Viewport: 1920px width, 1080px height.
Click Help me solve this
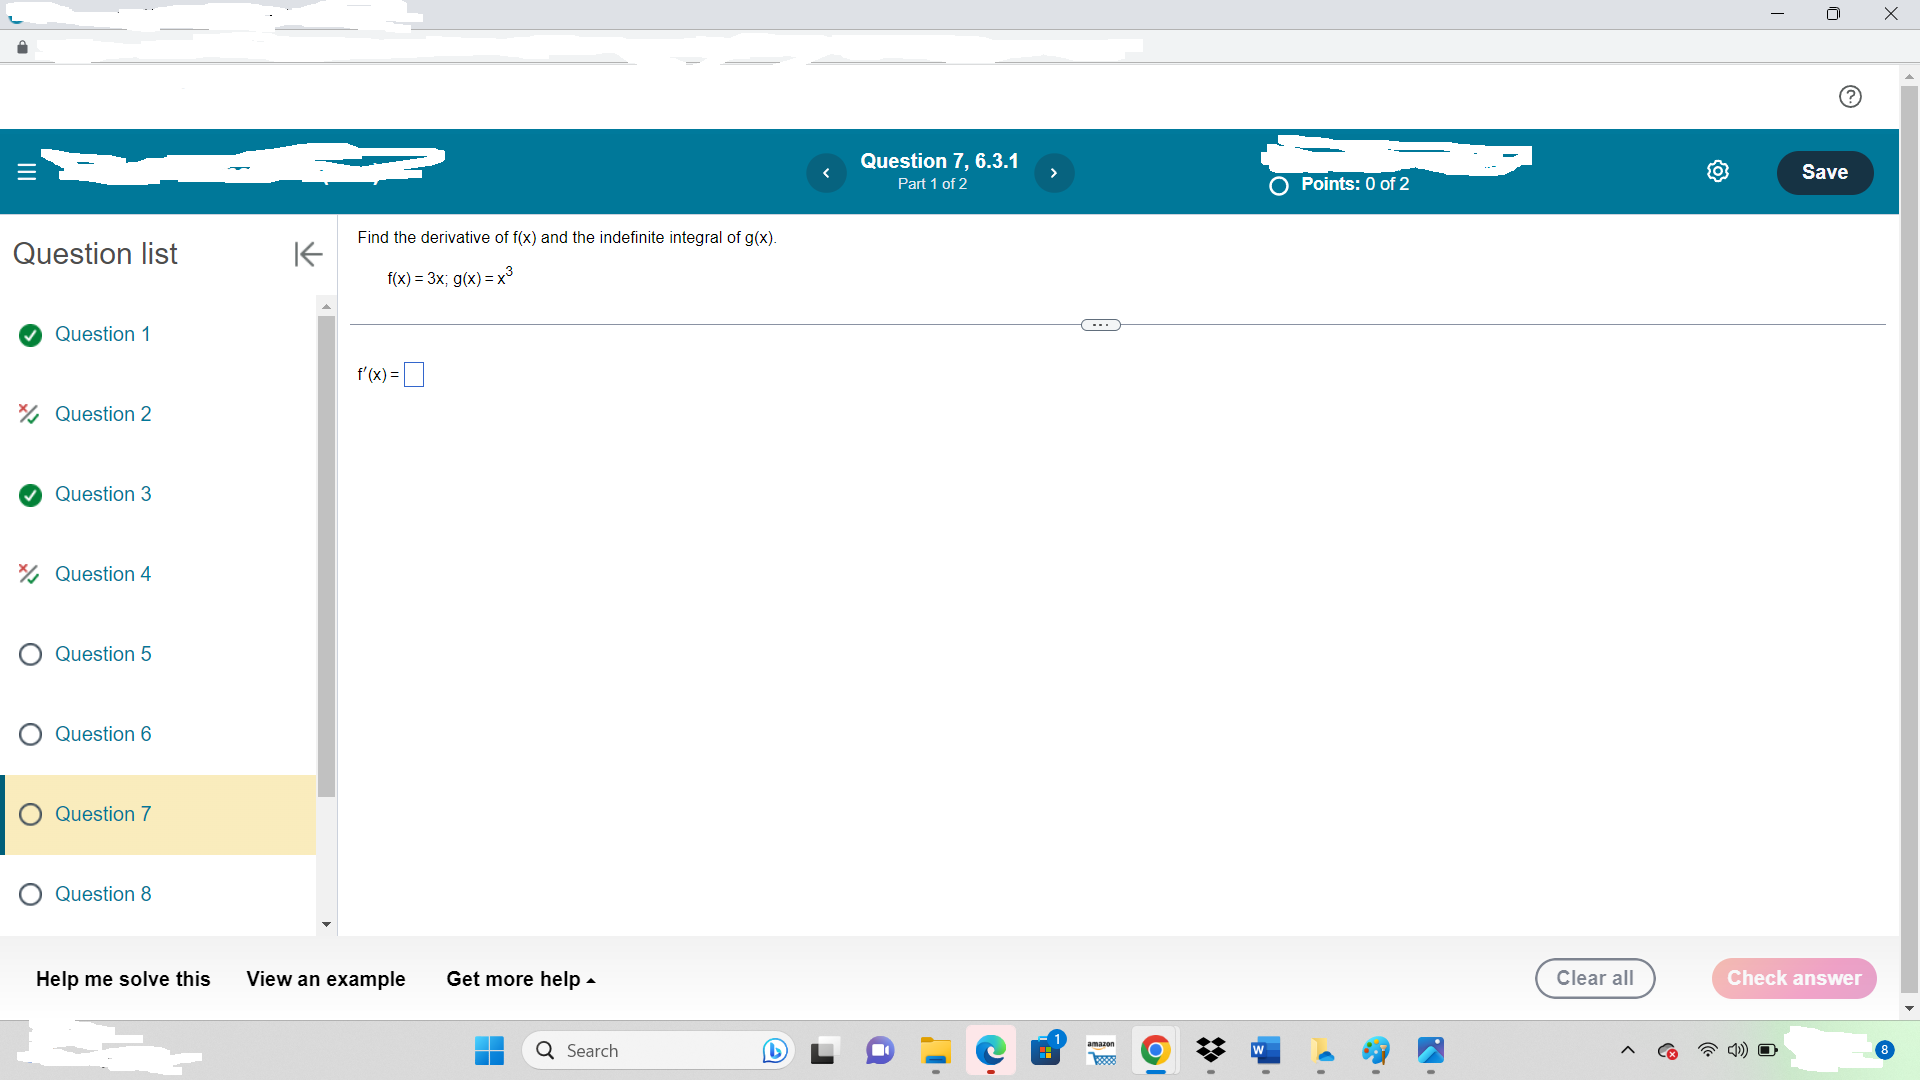(123, 979)
